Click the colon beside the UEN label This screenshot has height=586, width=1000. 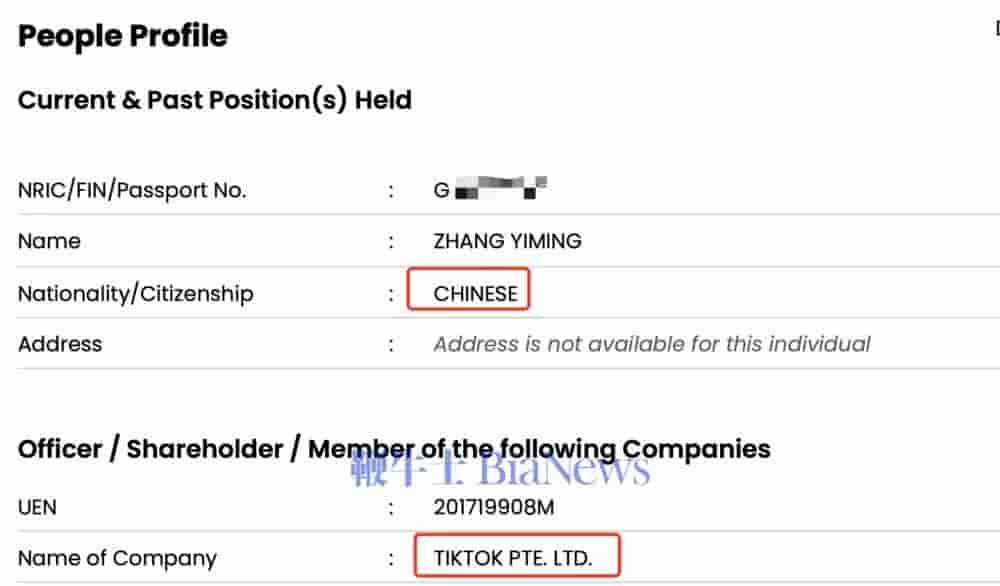(391, 507)
